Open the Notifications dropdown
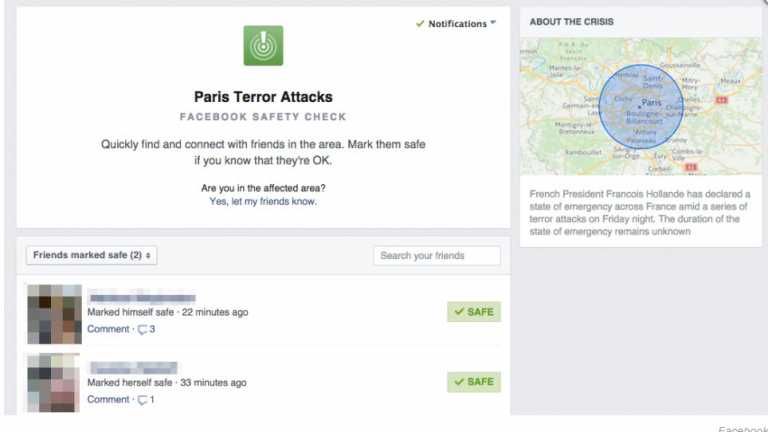 coord(456,24)
